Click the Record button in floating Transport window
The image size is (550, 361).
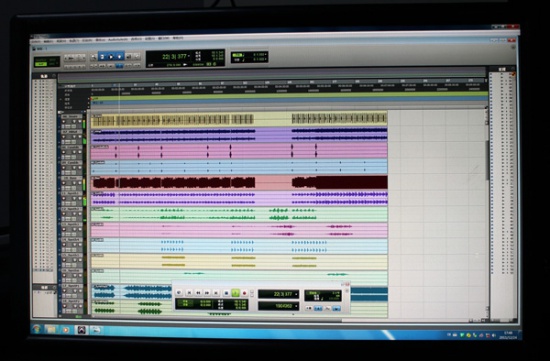[244, 293]
